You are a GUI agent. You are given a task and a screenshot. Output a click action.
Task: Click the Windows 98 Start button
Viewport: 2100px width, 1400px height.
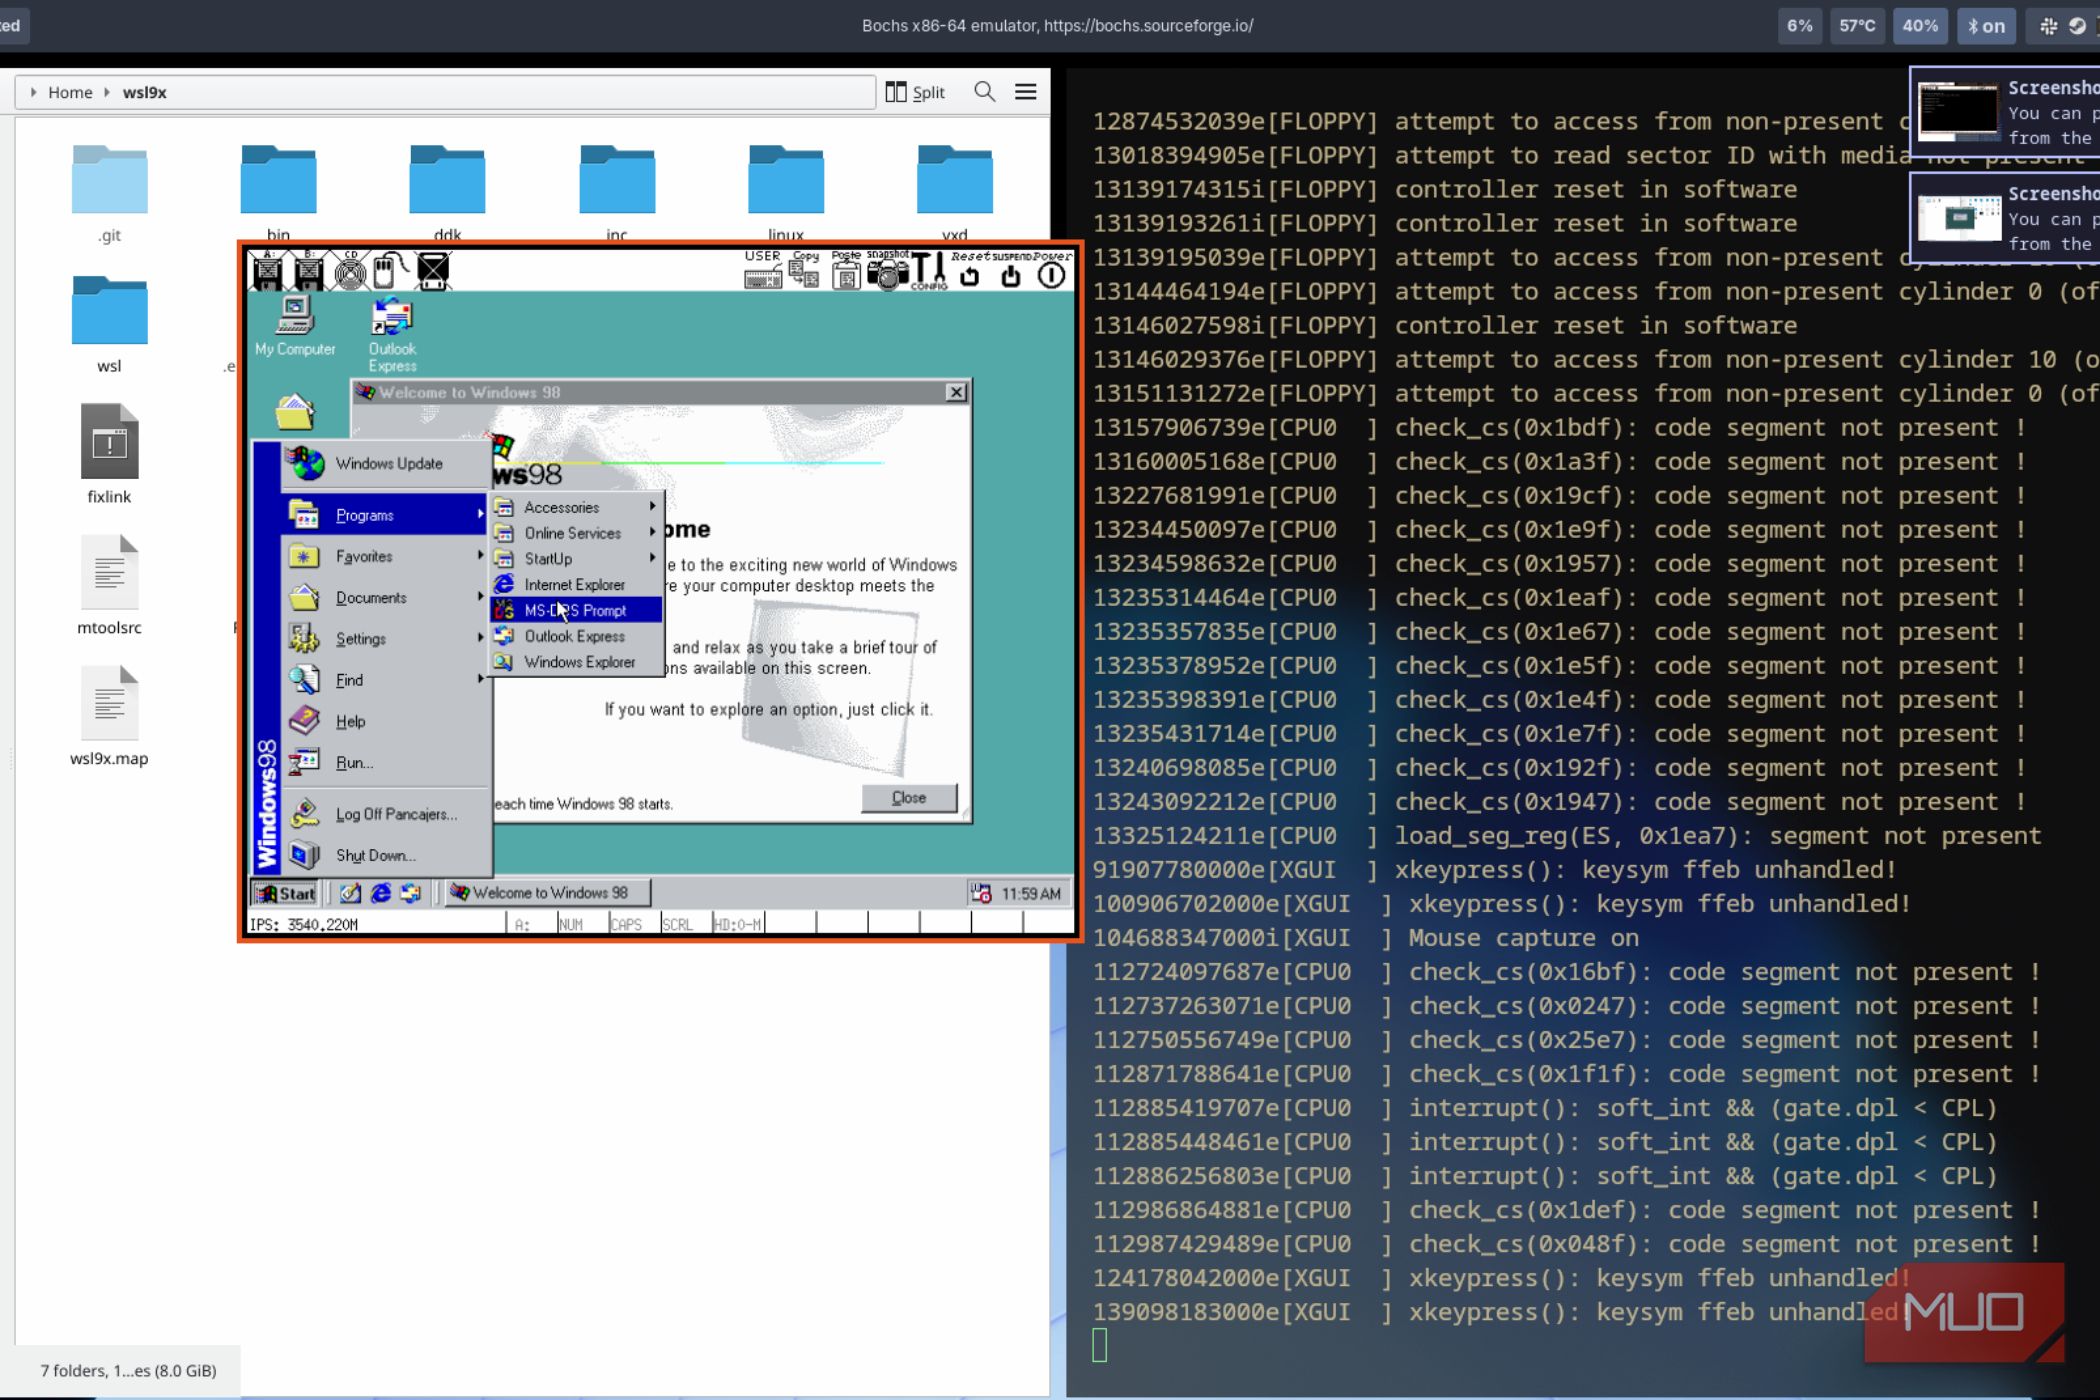(286, 893)
